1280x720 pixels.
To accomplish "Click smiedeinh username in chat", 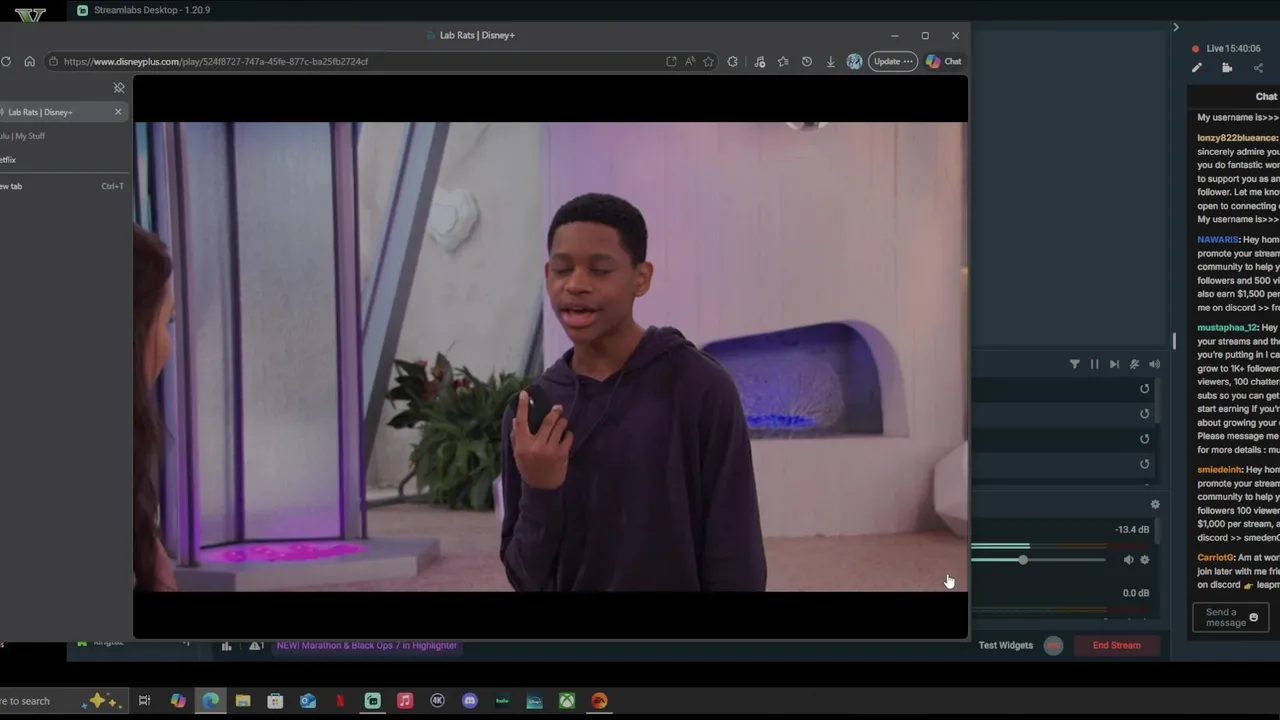I will pos(1219,470).
